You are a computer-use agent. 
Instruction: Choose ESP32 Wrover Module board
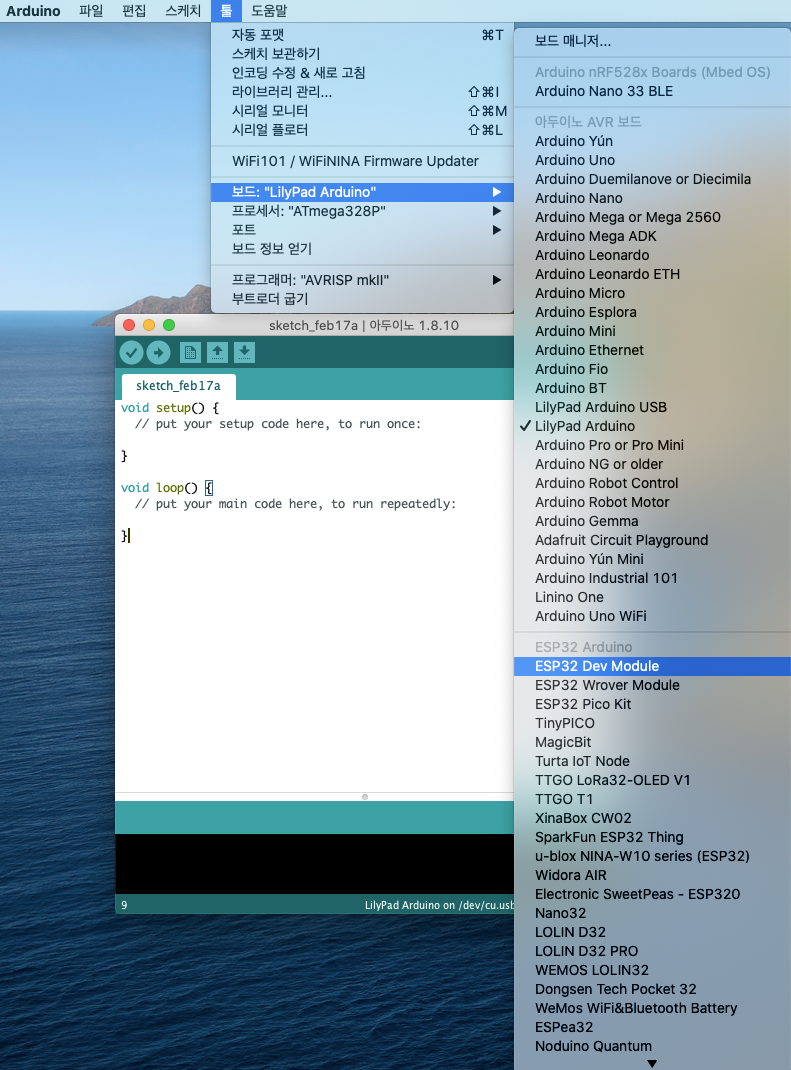tap(652, 685)
